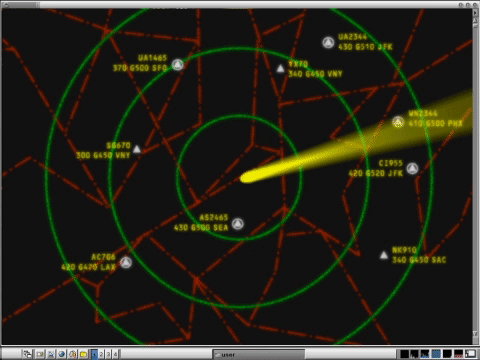Switch to workspace 2
The height and width of the screenshot is (360, 480).
(101, 354)
